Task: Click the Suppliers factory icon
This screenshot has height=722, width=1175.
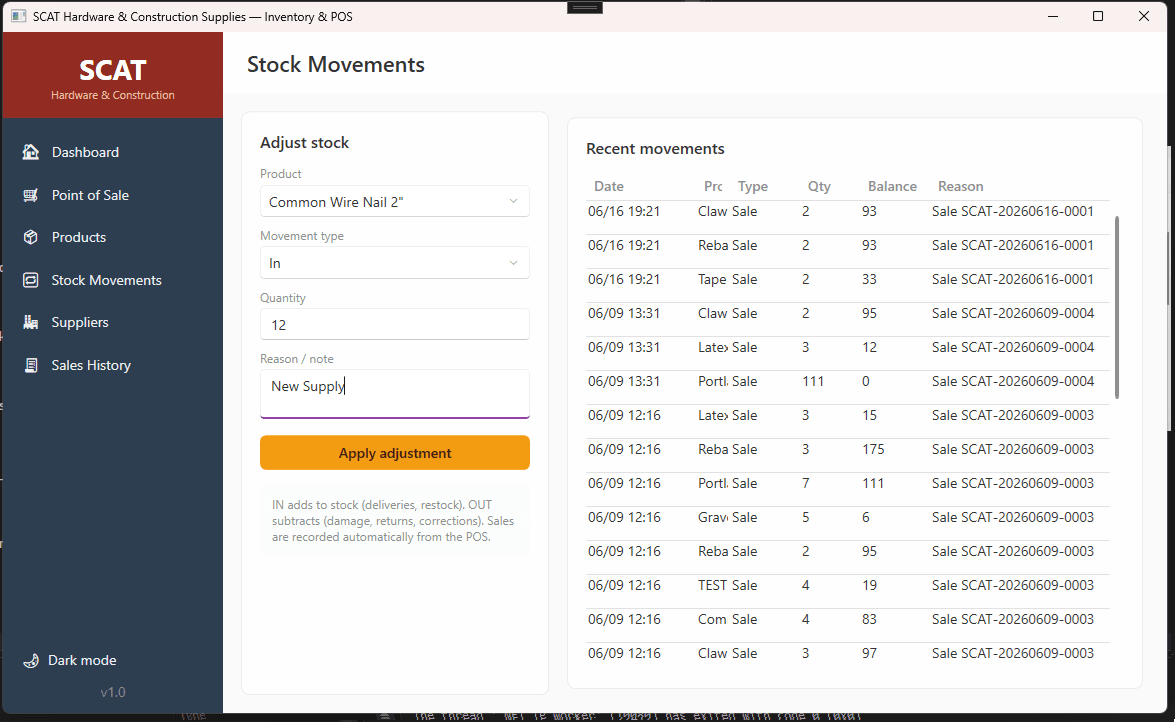Action: pyautogui.click(x=31, y=322)
